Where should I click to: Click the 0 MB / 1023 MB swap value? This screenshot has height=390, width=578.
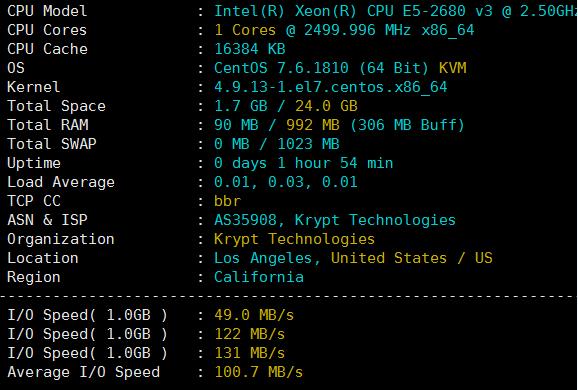(277, 144)
